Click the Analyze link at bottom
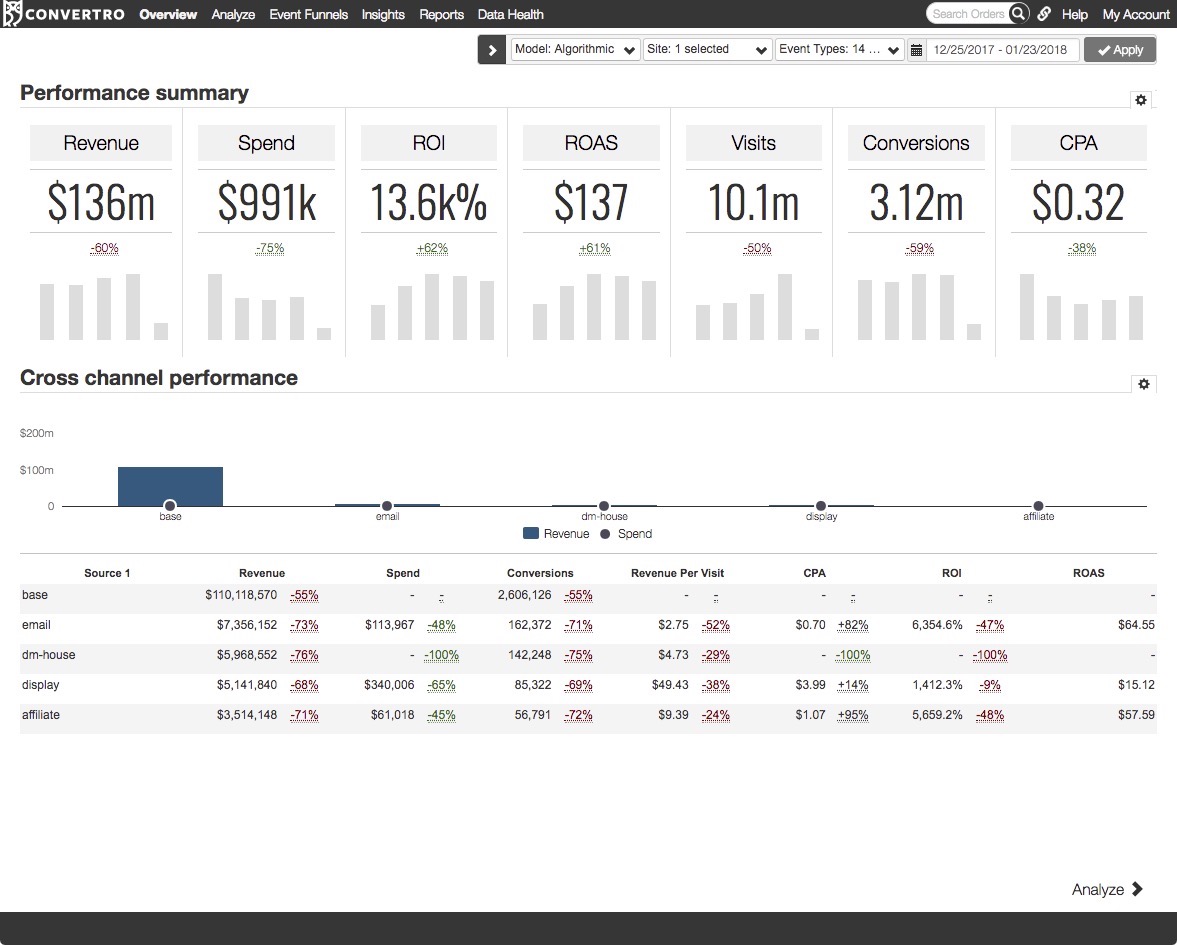Viewport: 1177px width, 945px height. coord(1097,889)
